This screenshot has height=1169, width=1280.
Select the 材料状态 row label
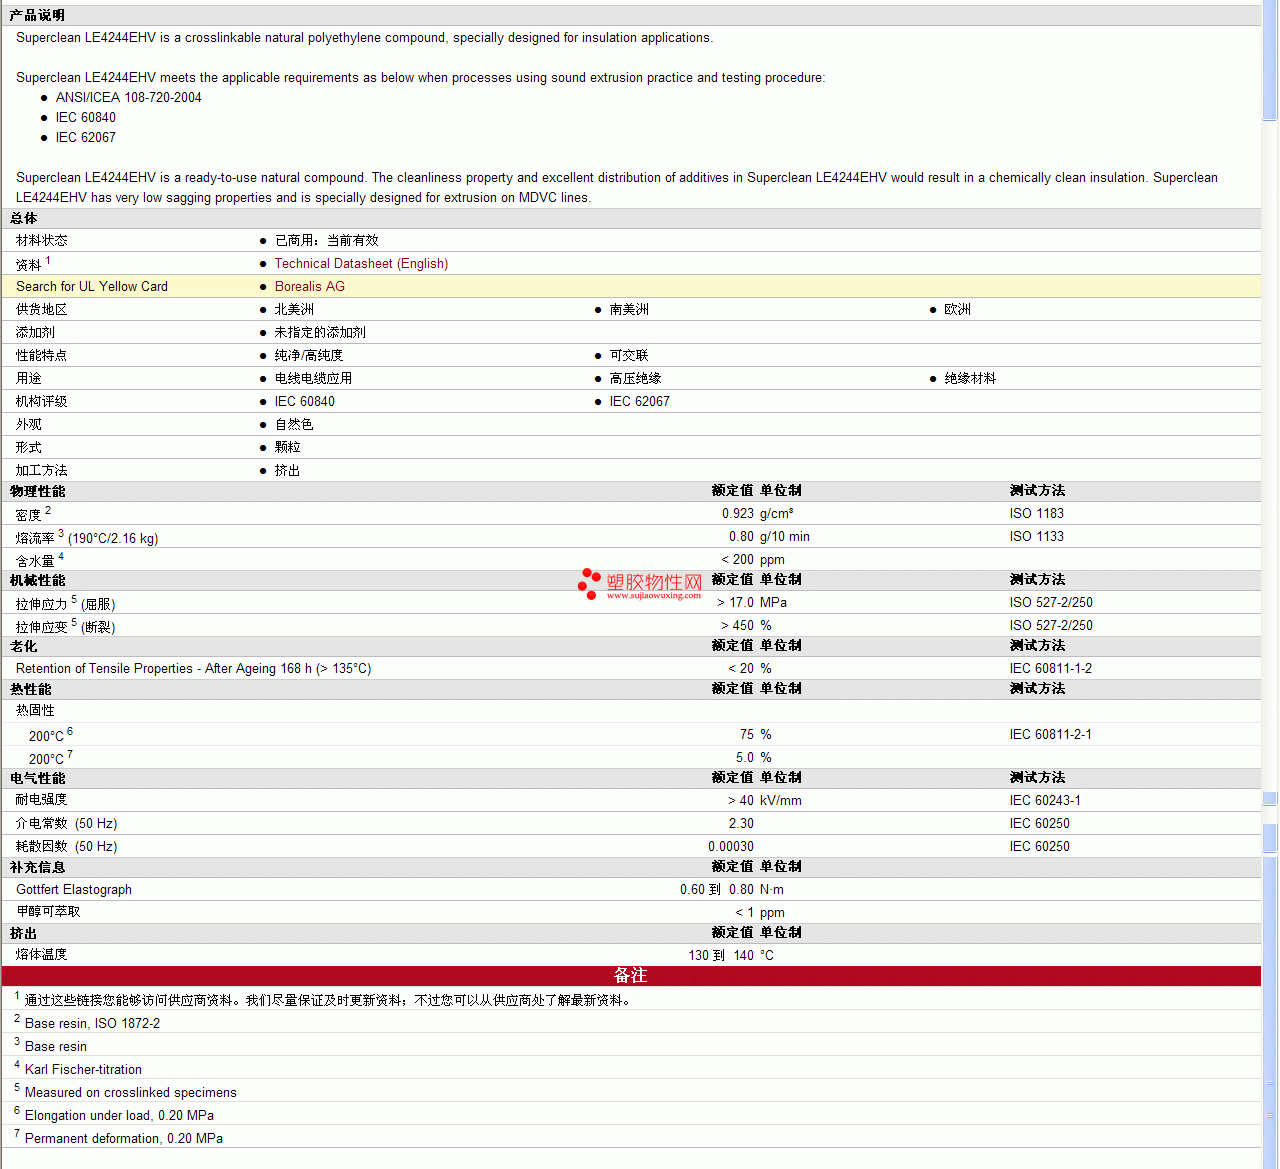42,241
